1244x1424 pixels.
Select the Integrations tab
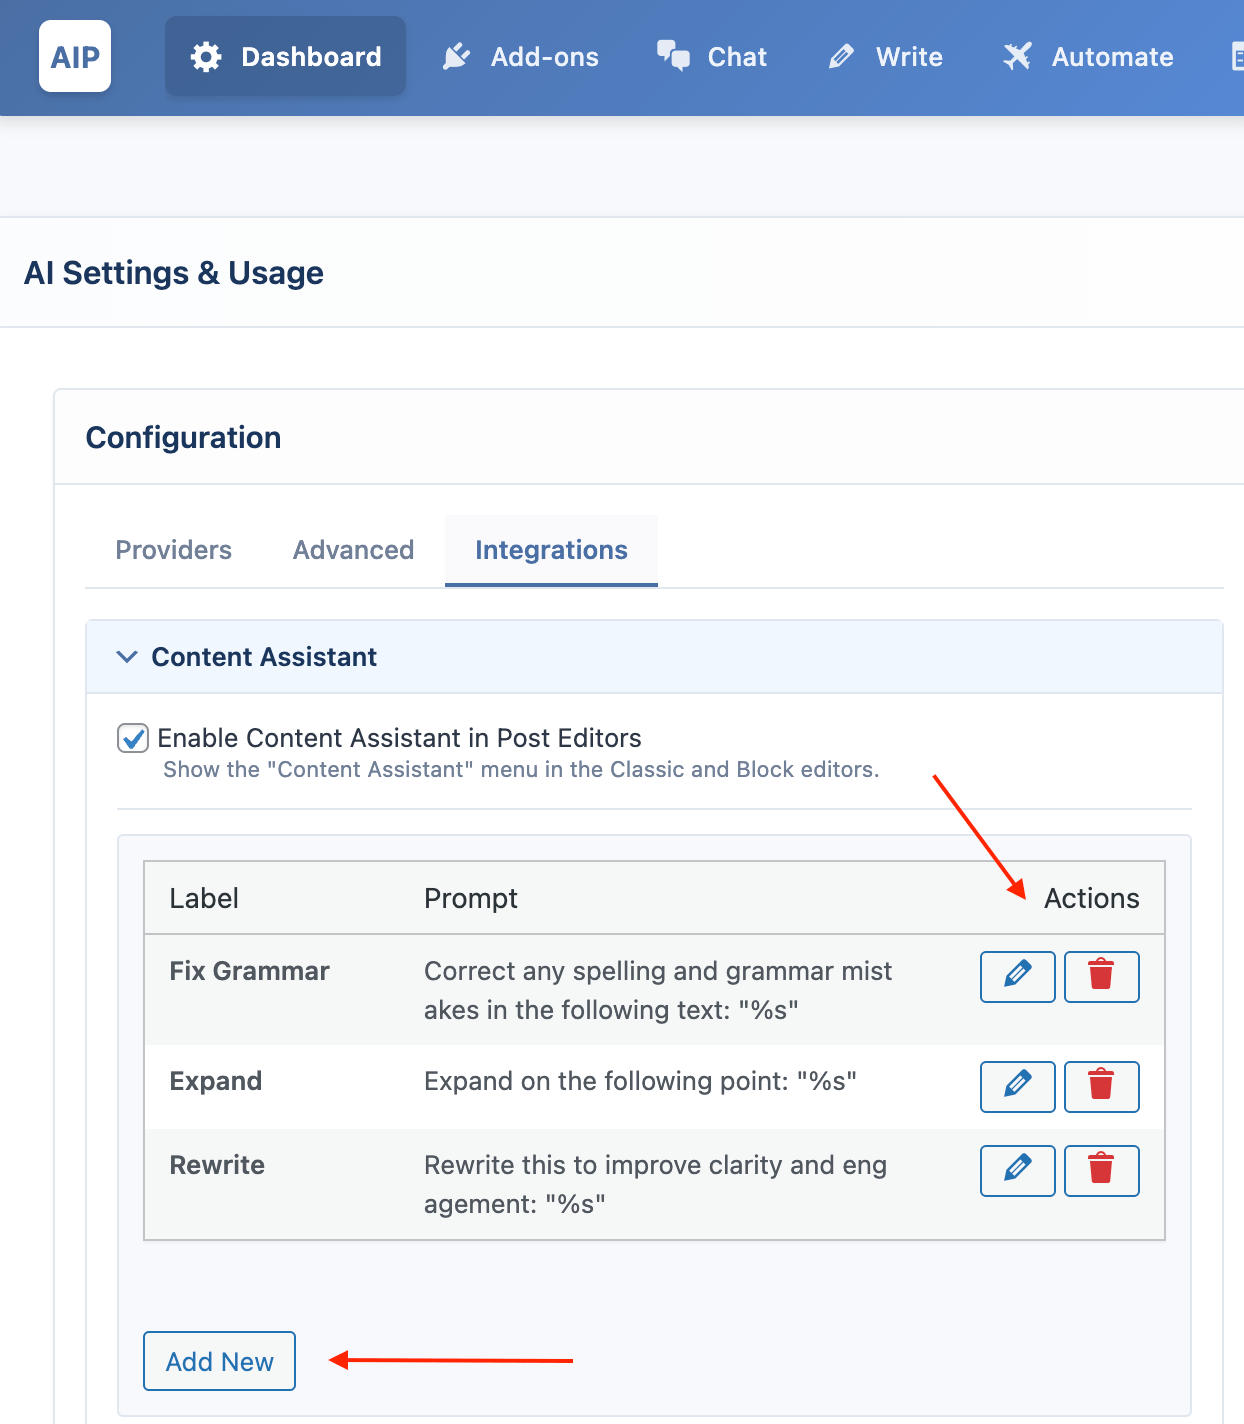click(551, 550)
